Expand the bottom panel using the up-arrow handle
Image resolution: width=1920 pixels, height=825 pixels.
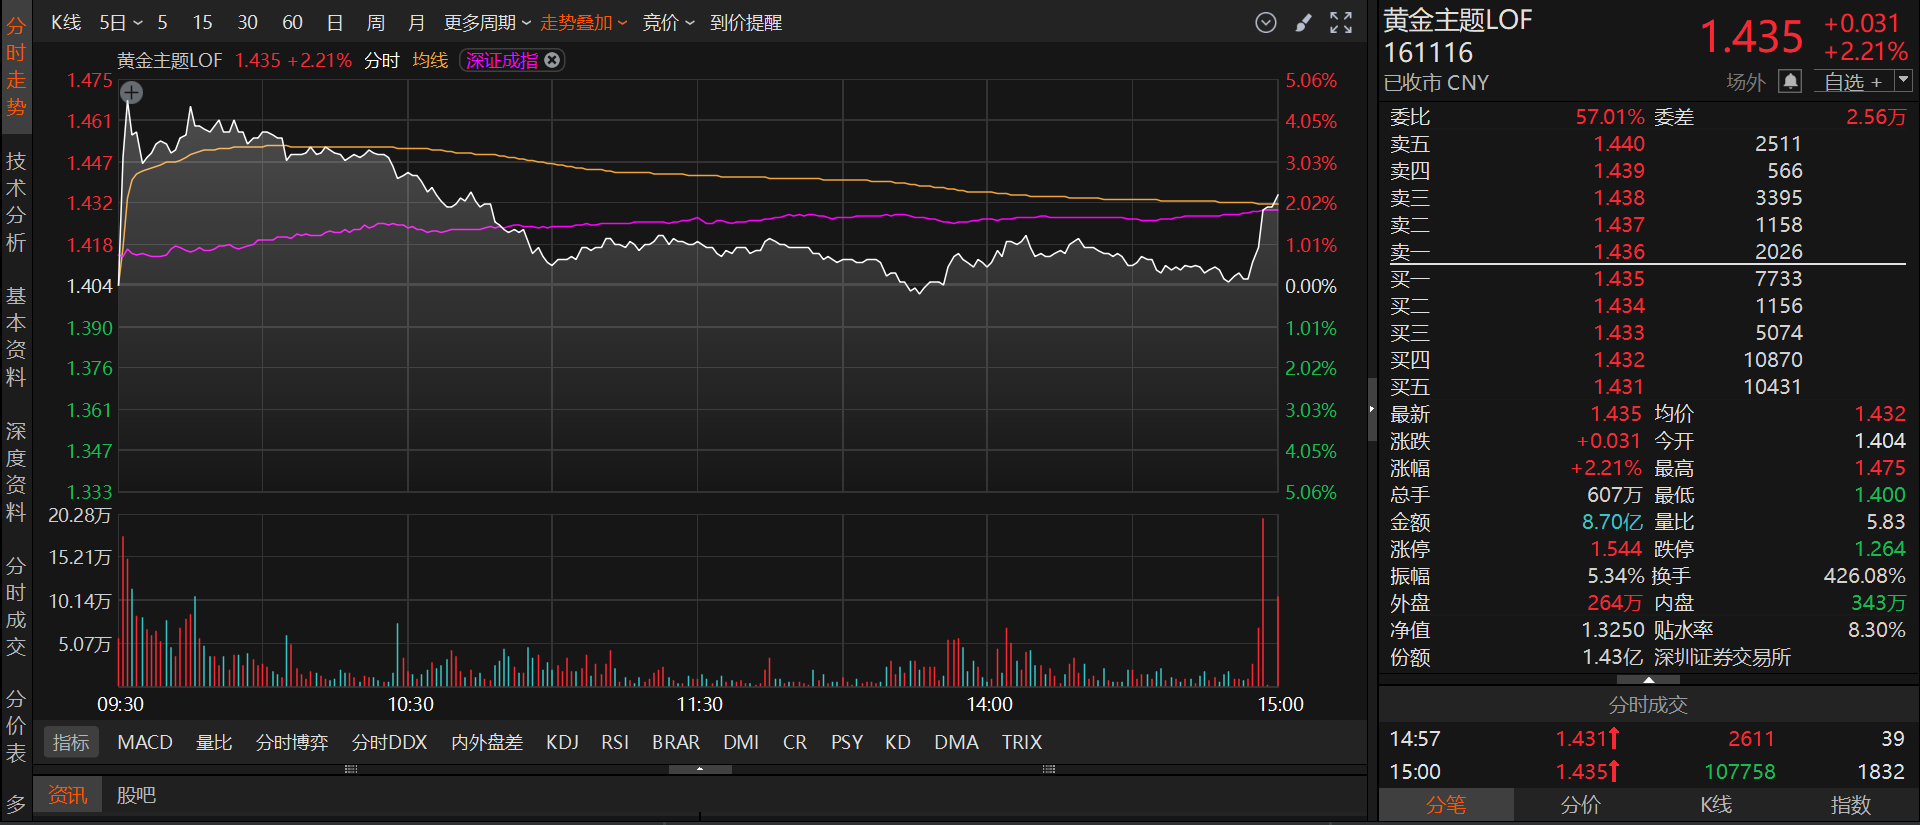(x=700, y=769)
